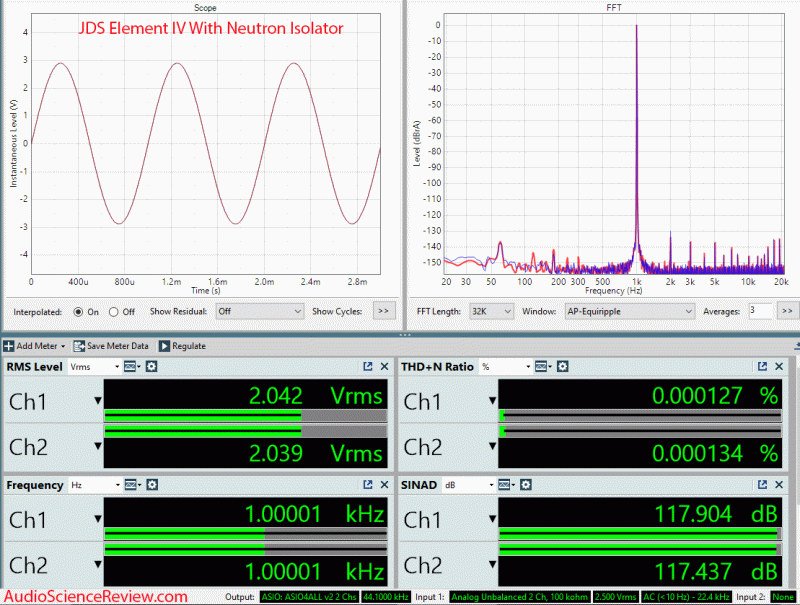Click SINAD Ch2 117.437 dB reading

pos(716,571)
